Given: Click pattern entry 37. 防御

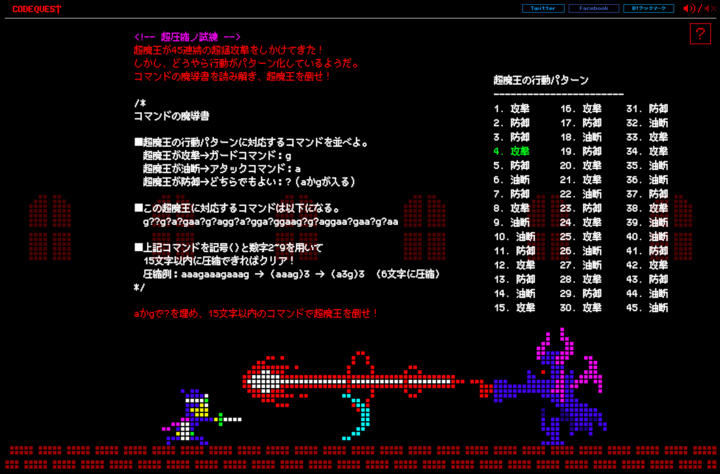Looking at the screenshot, I should (647, 194).
